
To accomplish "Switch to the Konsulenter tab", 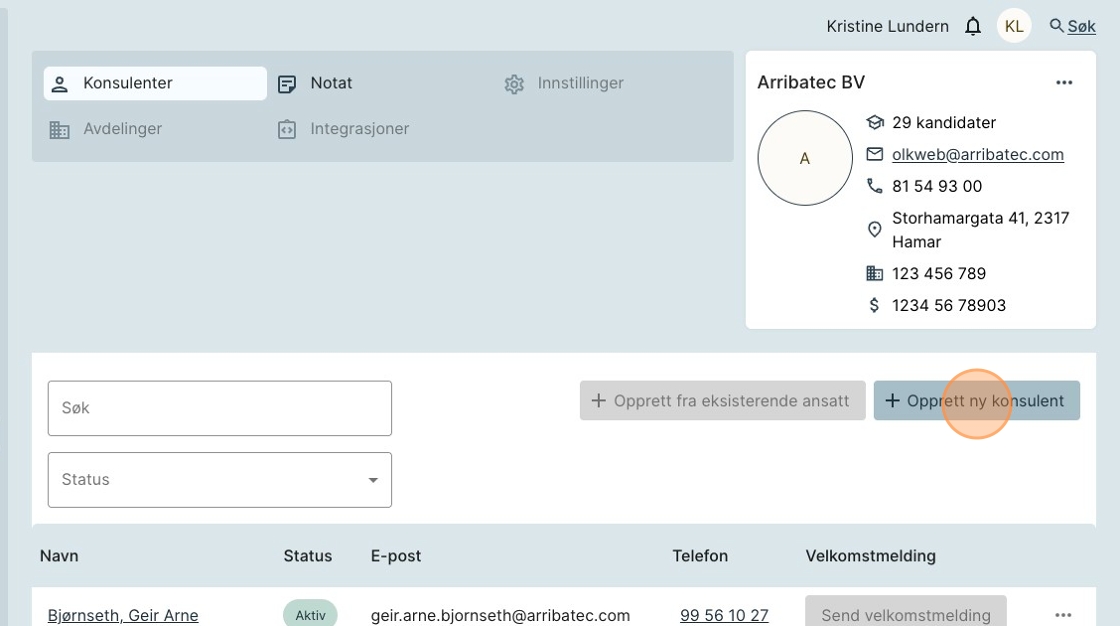I will pyautogui.click(x=155, y=83).
